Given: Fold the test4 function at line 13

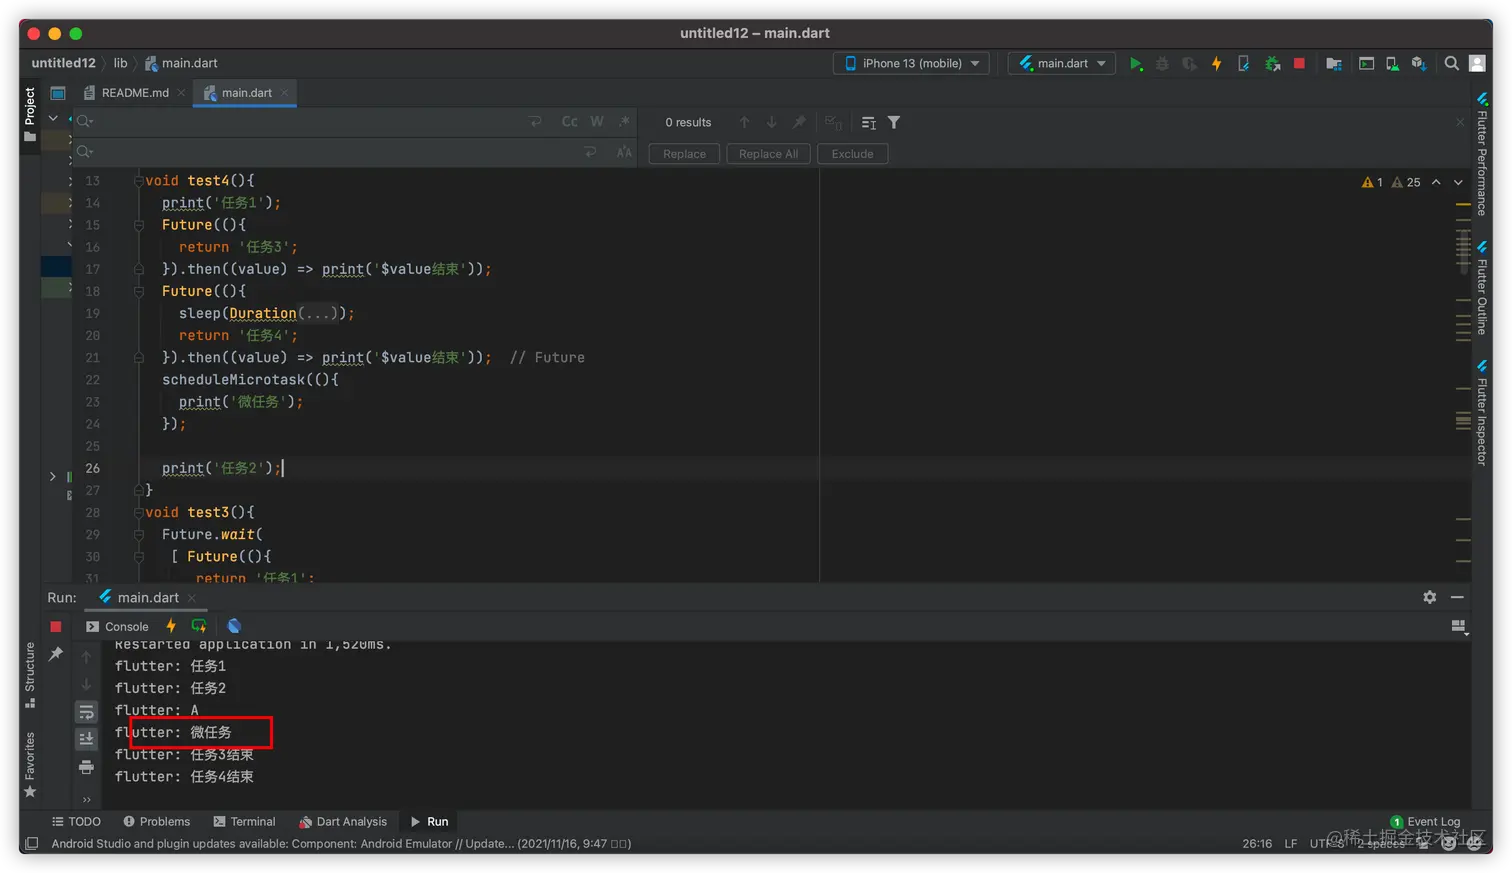Looking at the screenshot, I should coord(139,180).
